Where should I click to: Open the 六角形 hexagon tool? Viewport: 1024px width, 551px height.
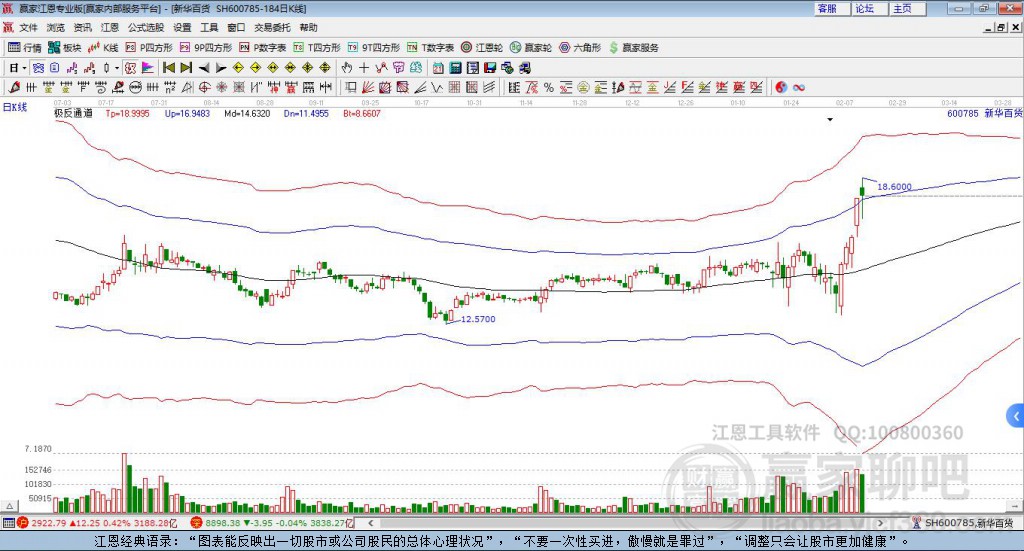(580, 48)
